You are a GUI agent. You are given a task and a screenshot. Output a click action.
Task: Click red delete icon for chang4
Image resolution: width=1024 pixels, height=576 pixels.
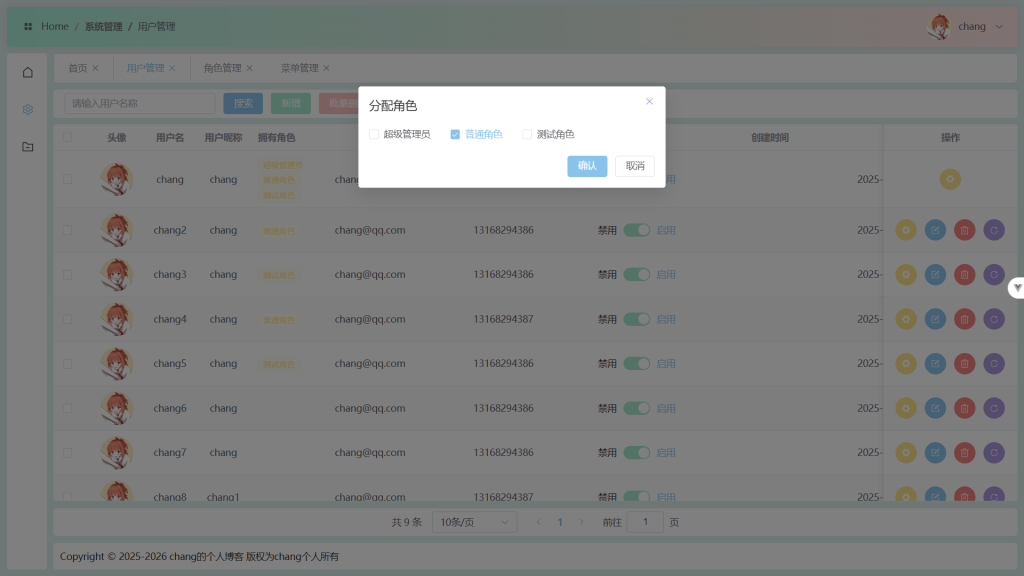tap(964, 319)
